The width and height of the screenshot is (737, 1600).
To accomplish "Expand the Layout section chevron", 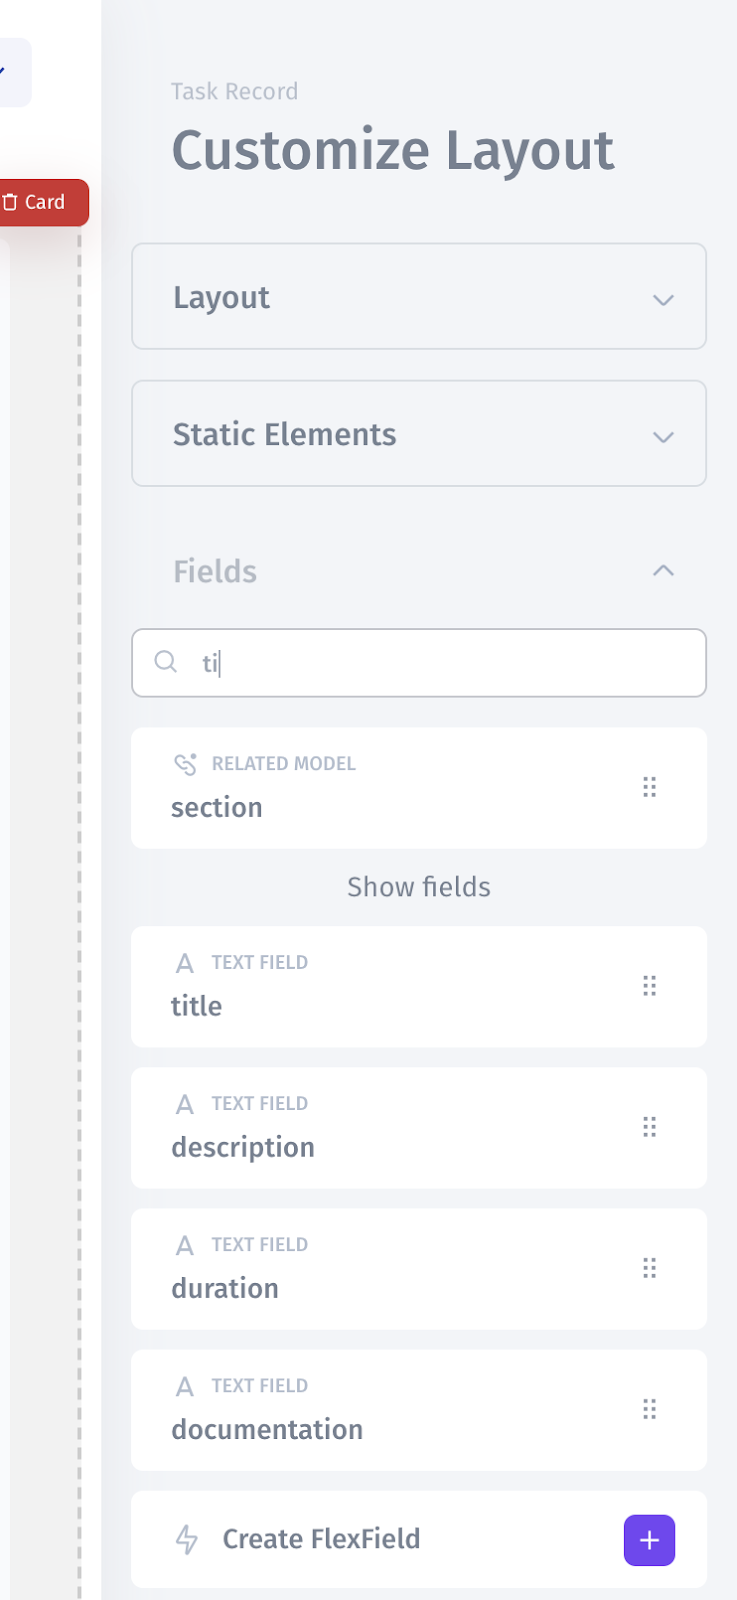I will pyautogui.click(x=663, y=299).
